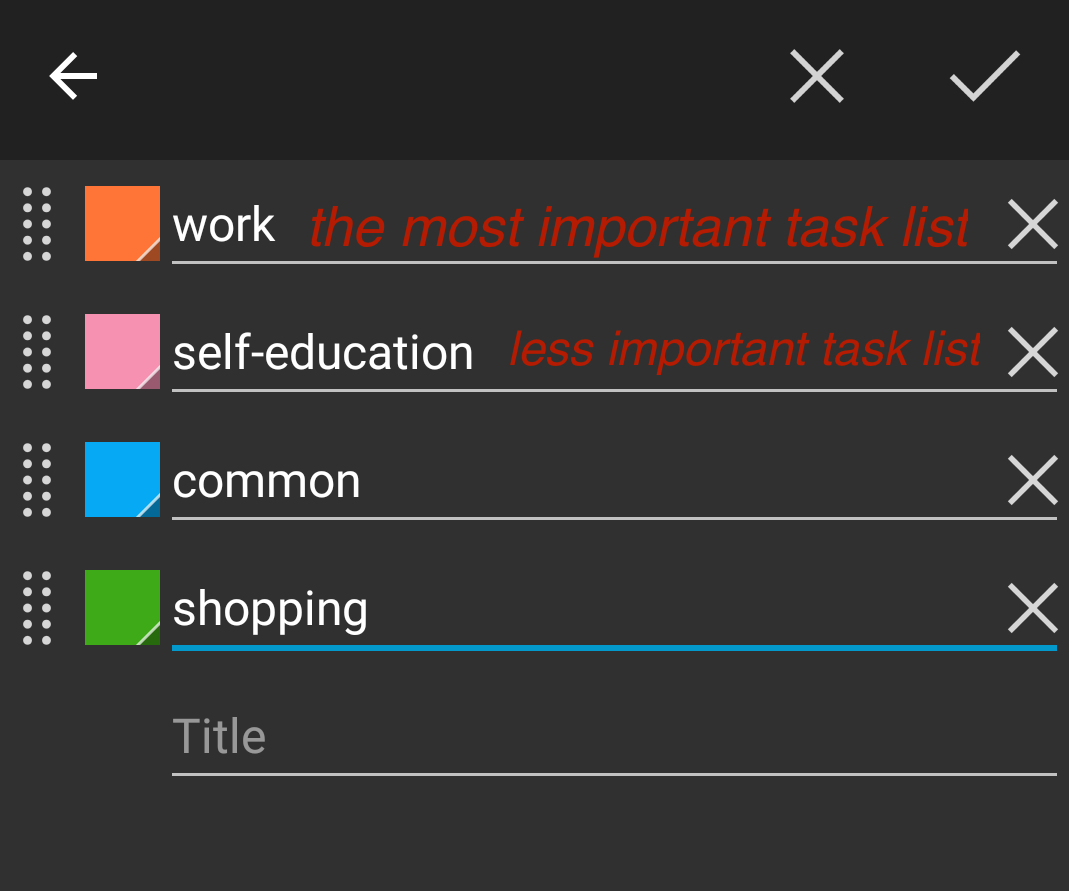This screenshot has width=1069, height=891.
Task: Discard changes with the top X icon
Action: (817, 77)
